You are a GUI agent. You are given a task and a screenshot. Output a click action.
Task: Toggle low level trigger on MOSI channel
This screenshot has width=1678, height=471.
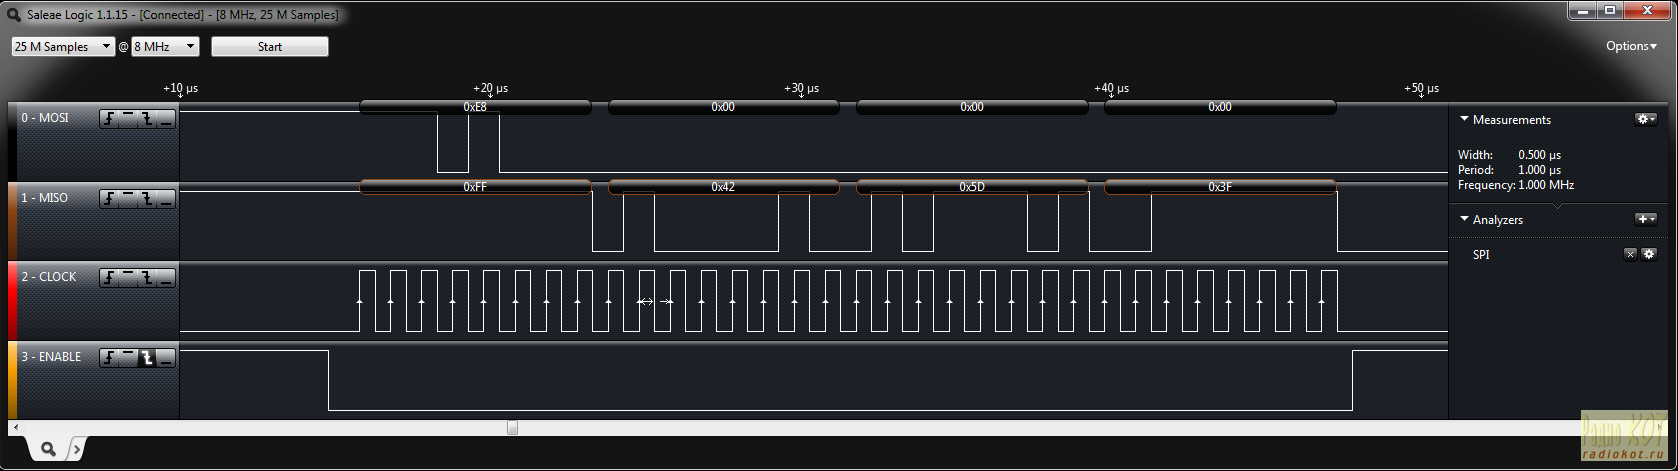(x=165, y=119)
